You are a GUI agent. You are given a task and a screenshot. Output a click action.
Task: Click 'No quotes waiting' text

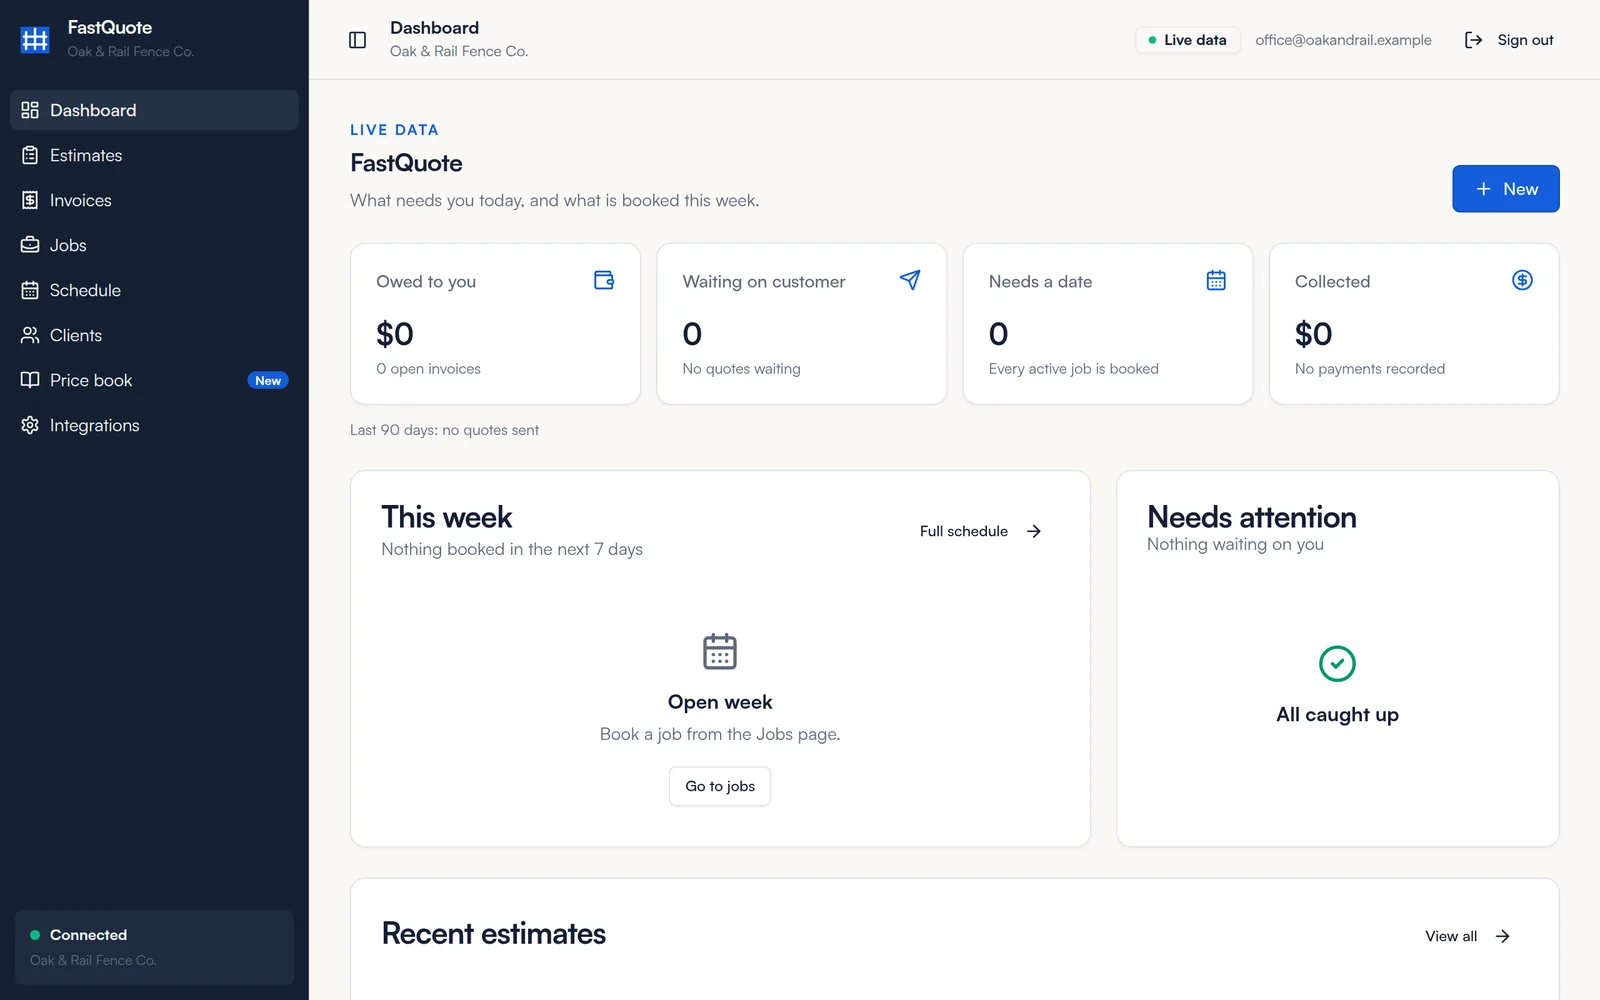pyautogui.click(x=741, y=369)
